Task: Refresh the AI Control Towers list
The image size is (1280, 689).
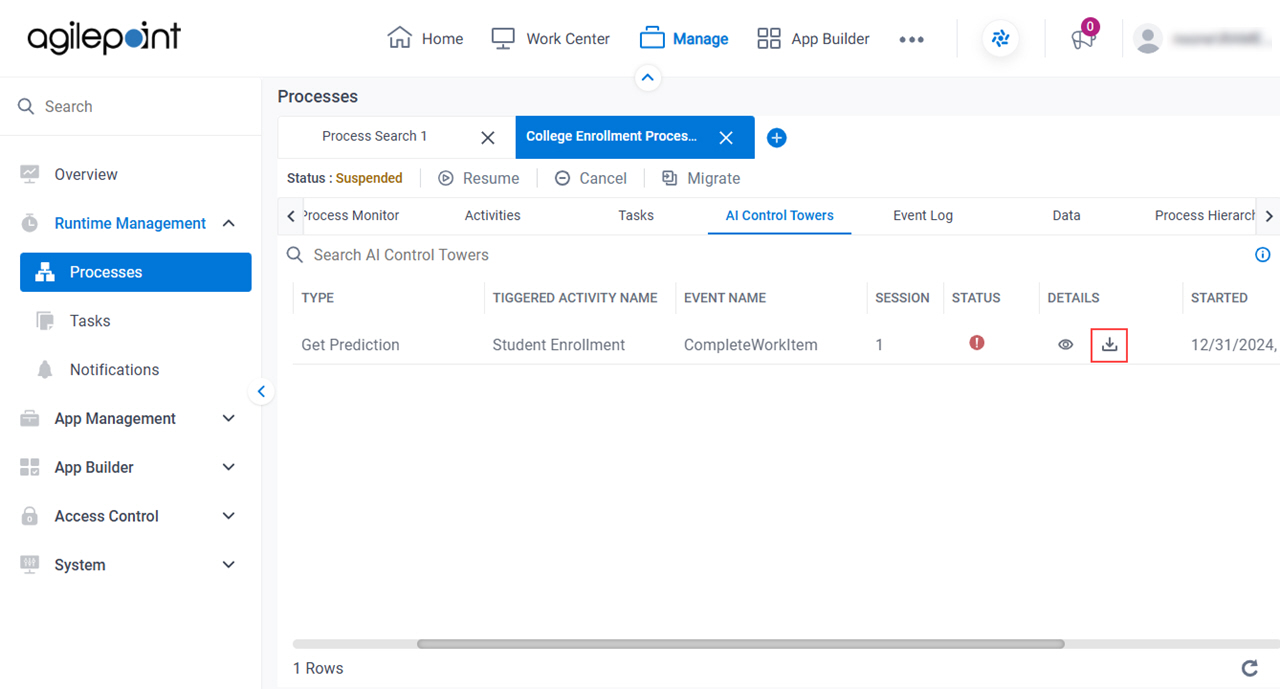Action: 1249,668
